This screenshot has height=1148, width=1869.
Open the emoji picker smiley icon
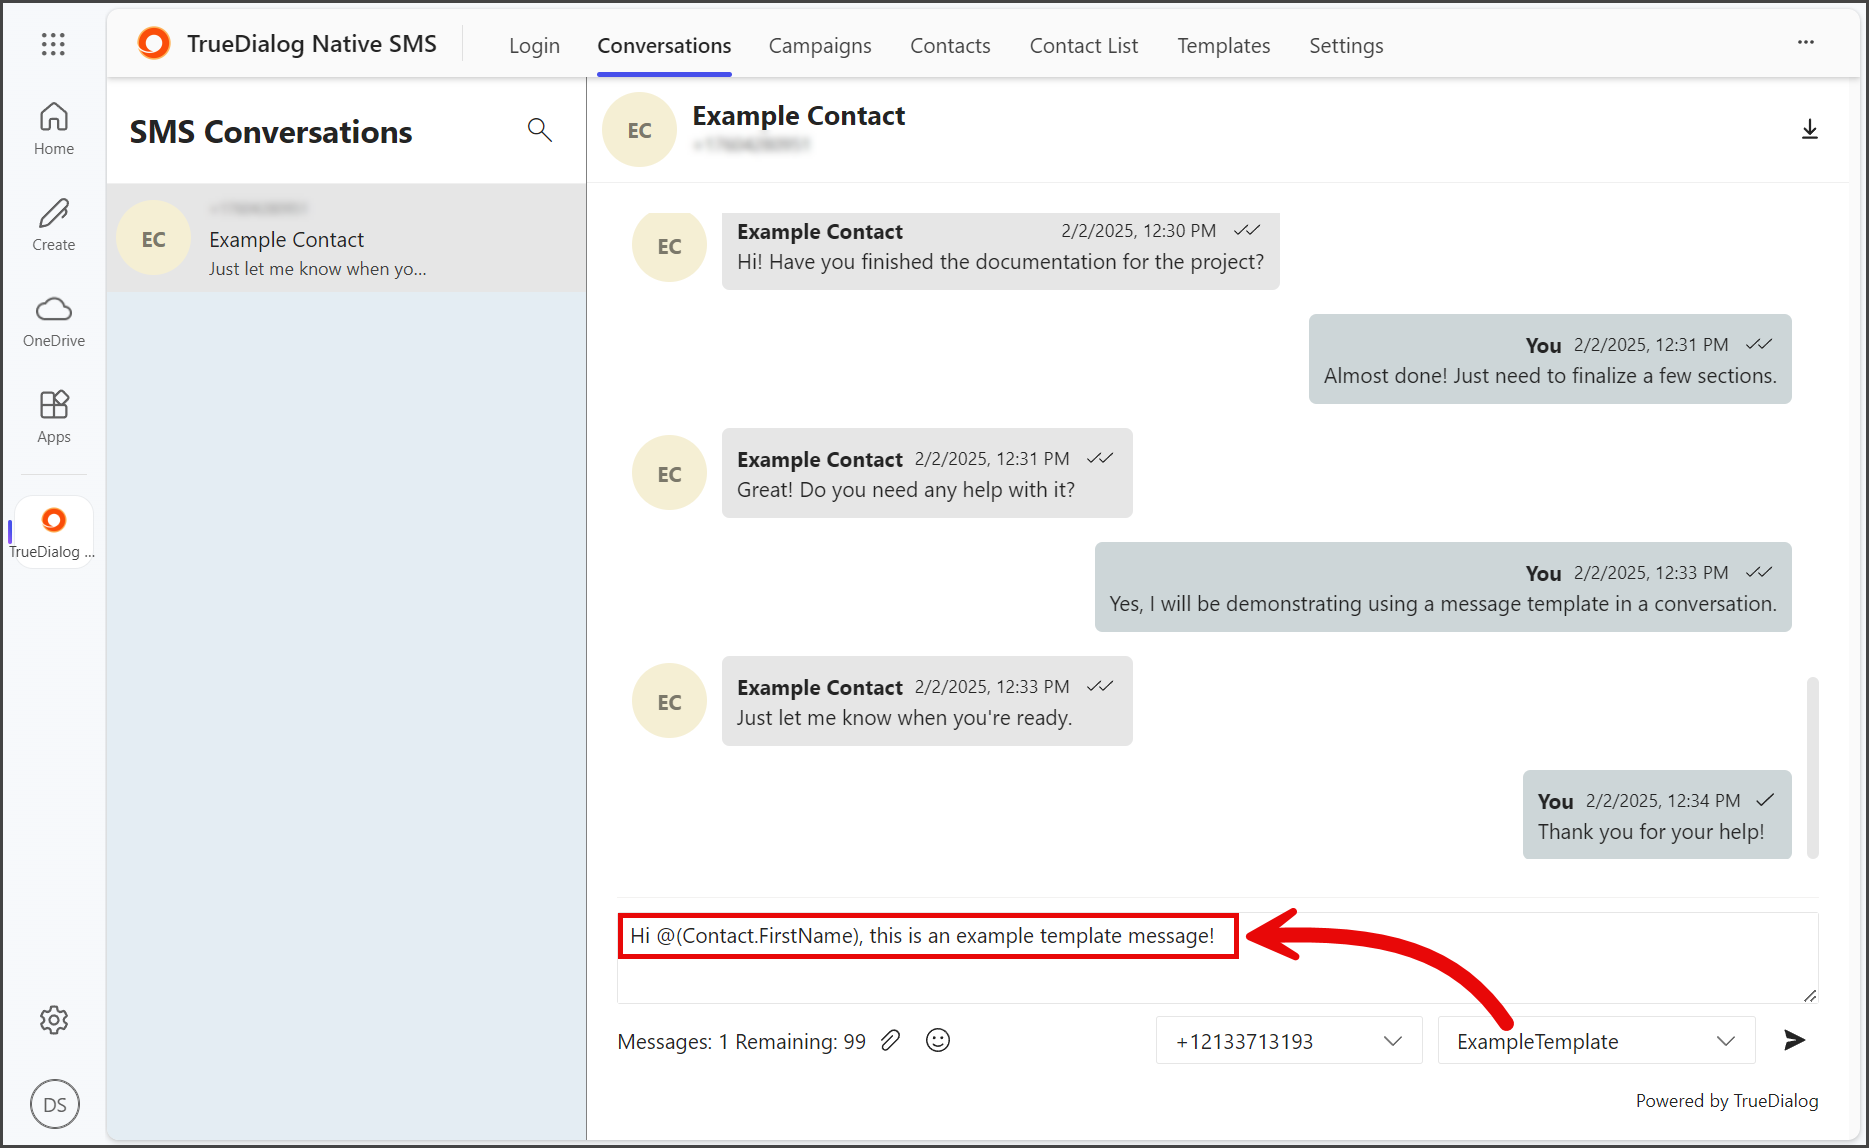[938, 1041]
